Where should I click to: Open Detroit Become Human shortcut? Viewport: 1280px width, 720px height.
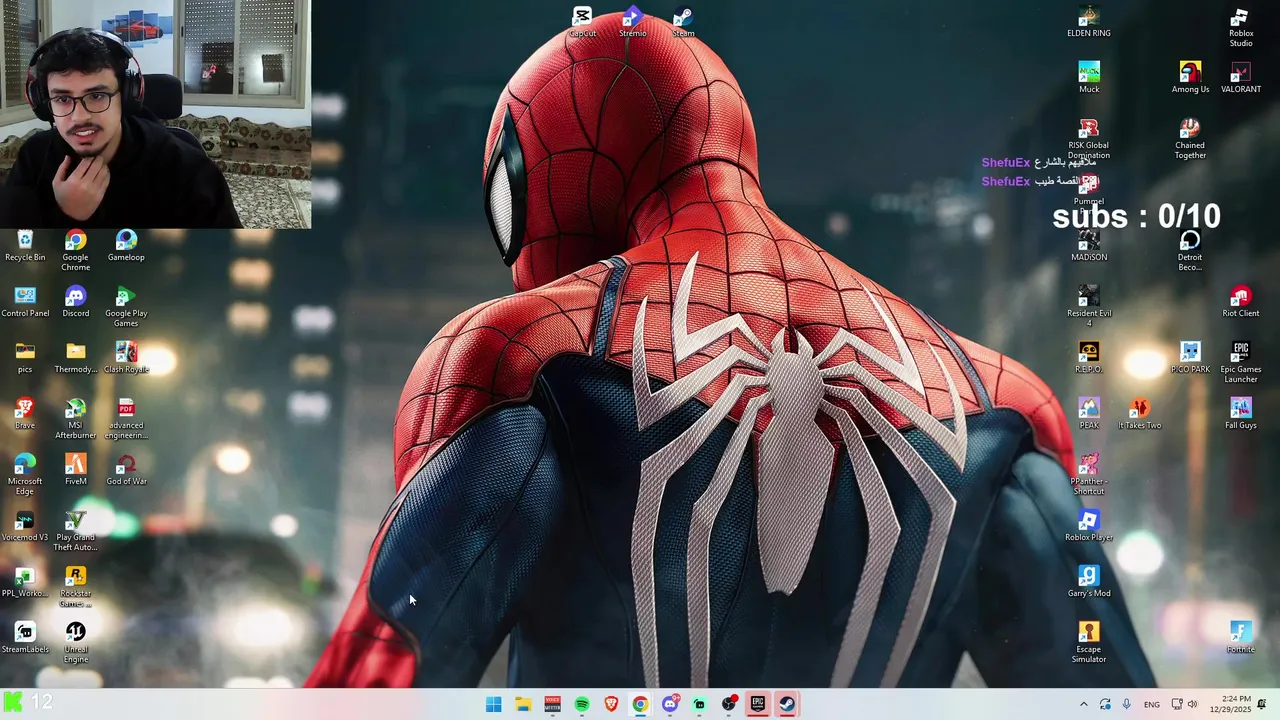tap(1190, 251)
